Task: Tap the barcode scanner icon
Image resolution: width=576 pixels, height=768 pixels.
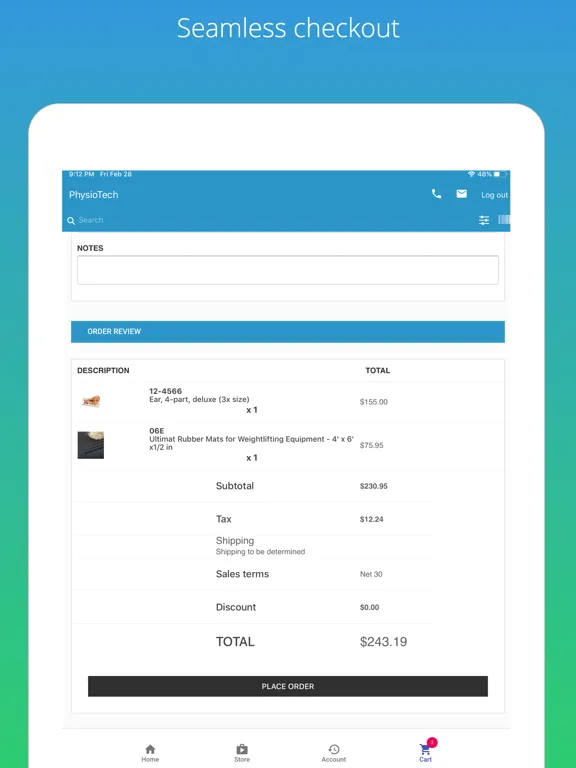Action: pos(504,219)
